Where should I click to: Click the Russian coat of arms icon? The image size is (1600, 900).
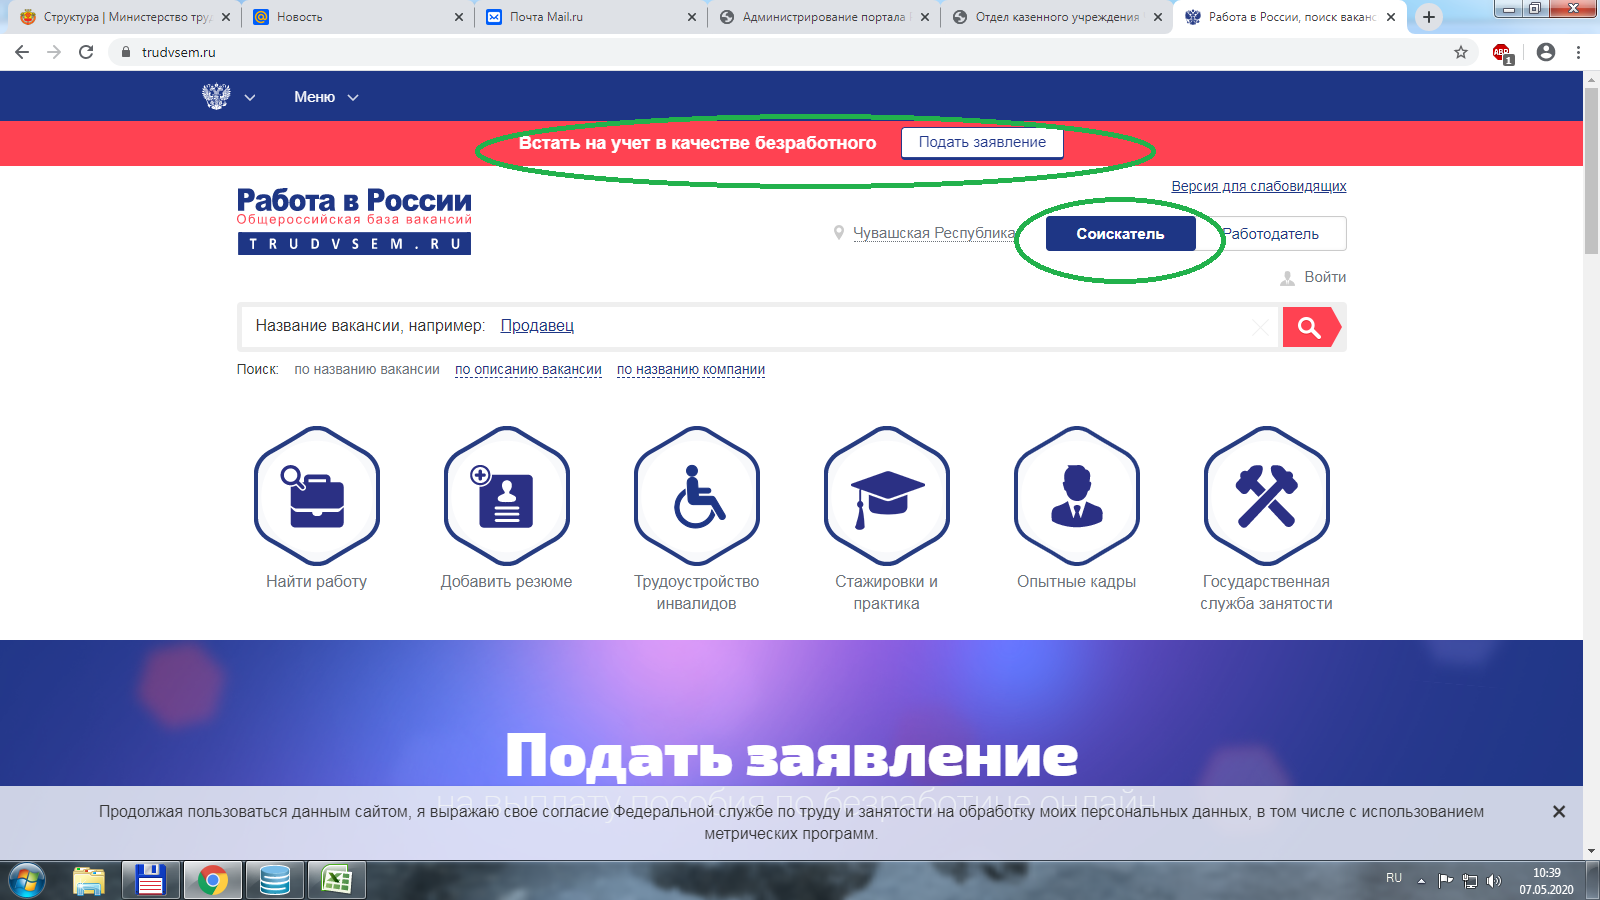[x=216, y=97]
